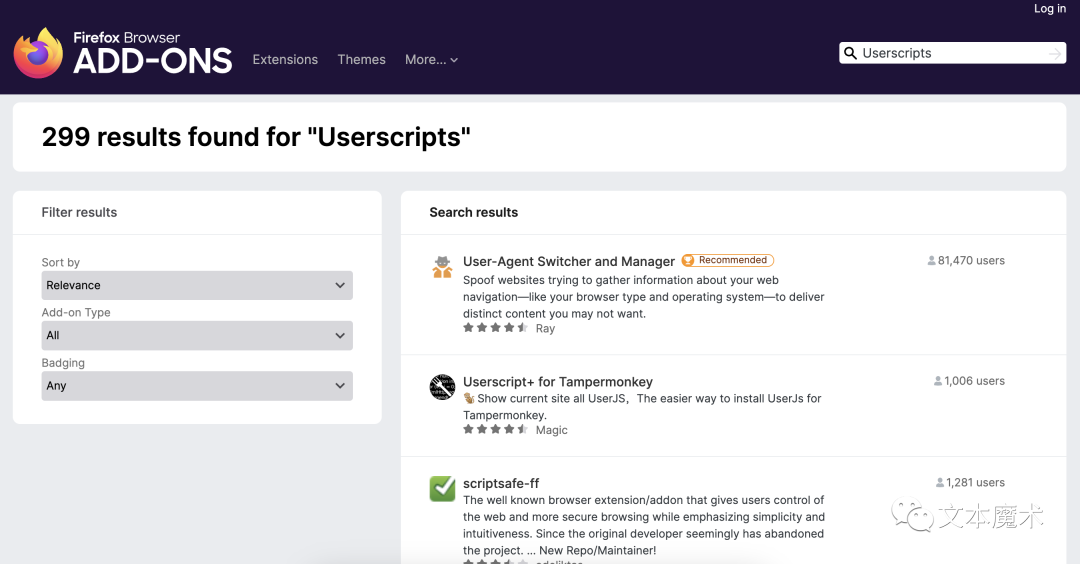This screenshot has width=1080, height=564.
Task: Click author name Ray
Action: 545,328
